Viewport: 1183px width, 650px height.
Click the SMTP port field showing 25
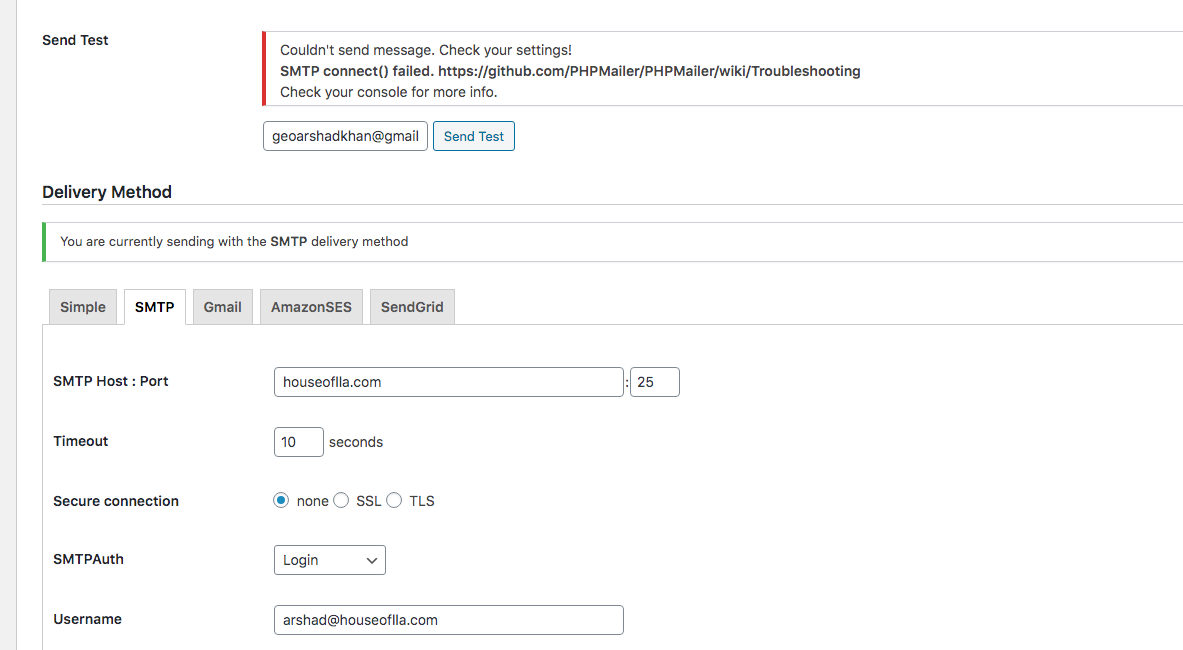click(x=654, y=382)
